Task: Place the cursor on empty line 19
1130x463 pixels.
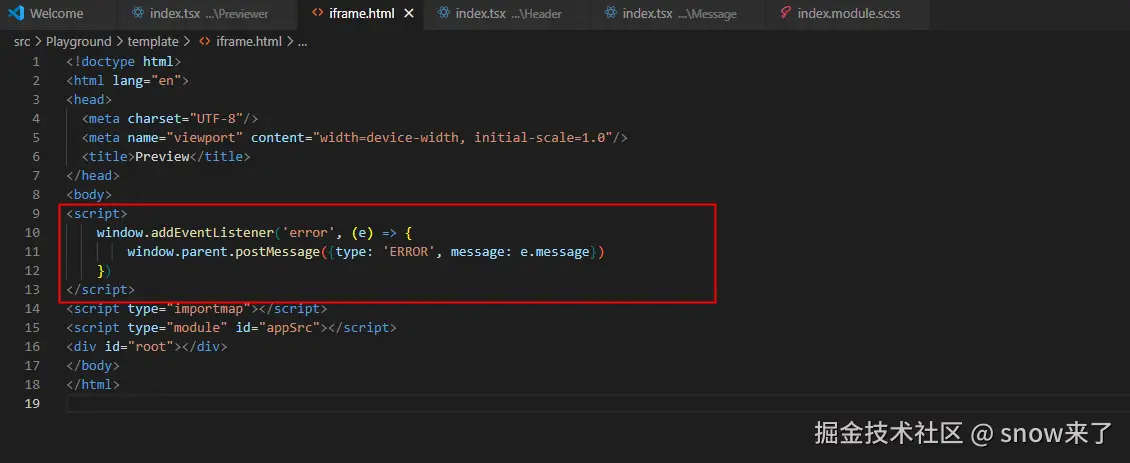Action: (597, 404)
